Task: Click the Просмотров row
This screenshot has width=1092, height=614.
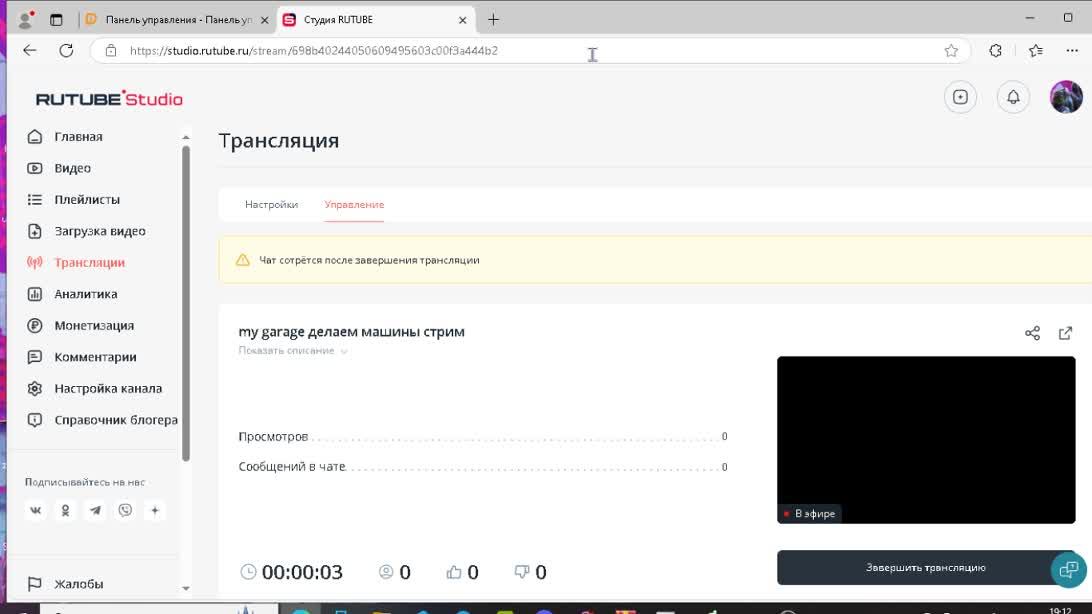Action: 483,436
